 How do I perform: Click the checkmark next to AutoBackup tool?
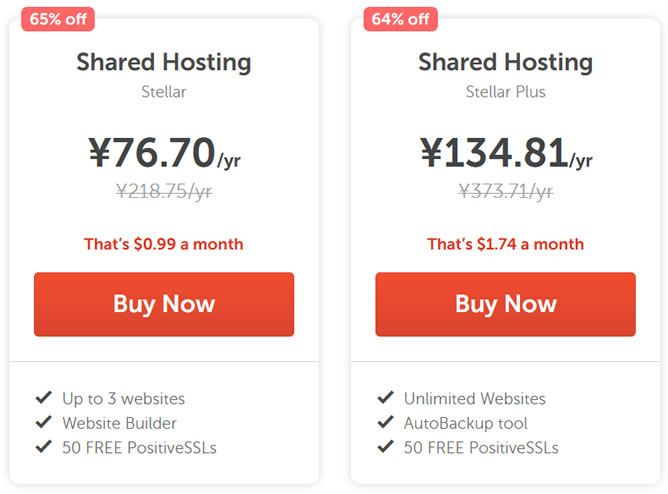[384, 423]
